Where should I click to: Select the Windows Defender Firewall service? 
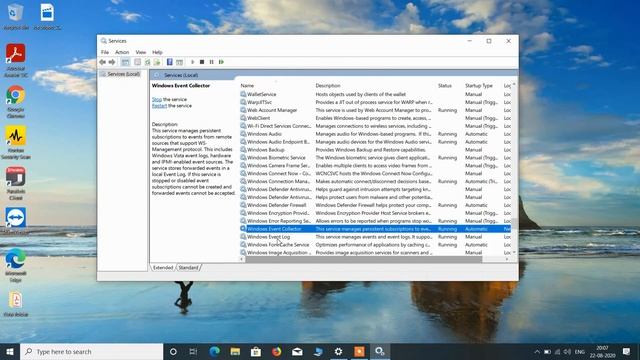point(375,205)
